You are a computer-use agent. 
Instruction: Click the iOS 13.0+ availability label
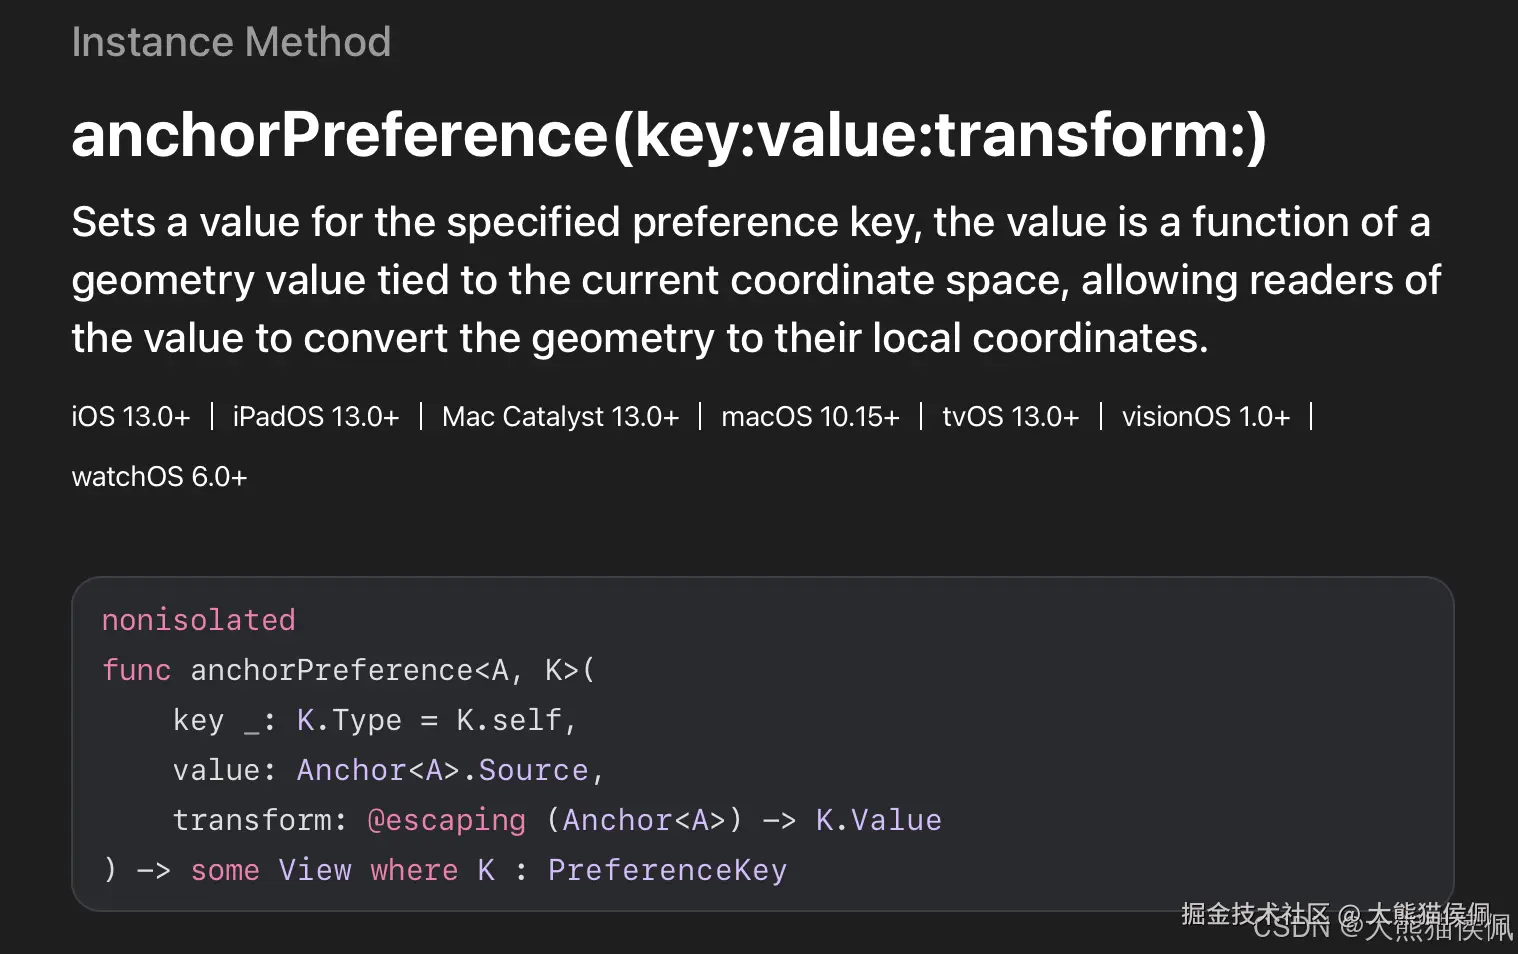(x=131, y=417)
